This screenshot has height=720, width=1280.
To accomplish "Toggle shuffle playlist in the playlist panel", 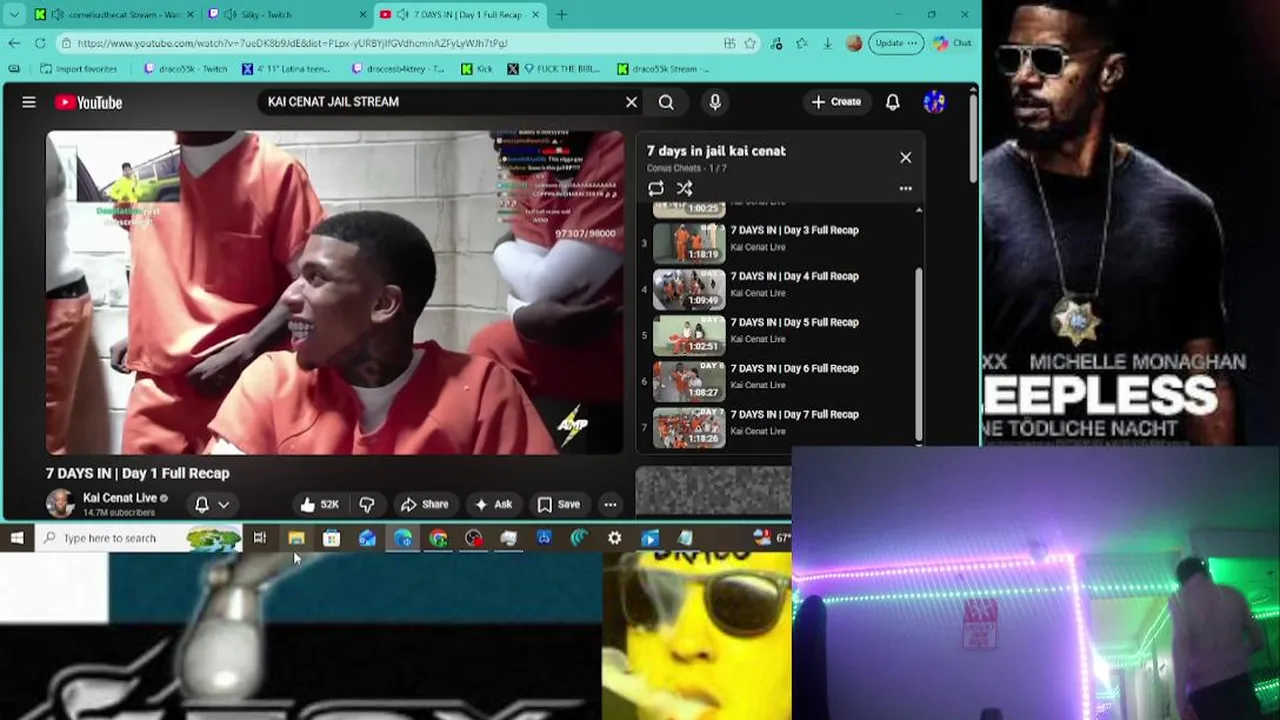I will (684, 188).
